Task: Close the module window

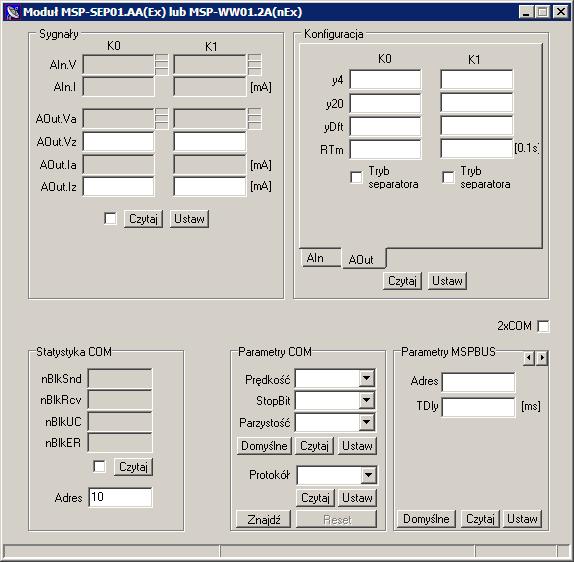Action: (560, 12)
